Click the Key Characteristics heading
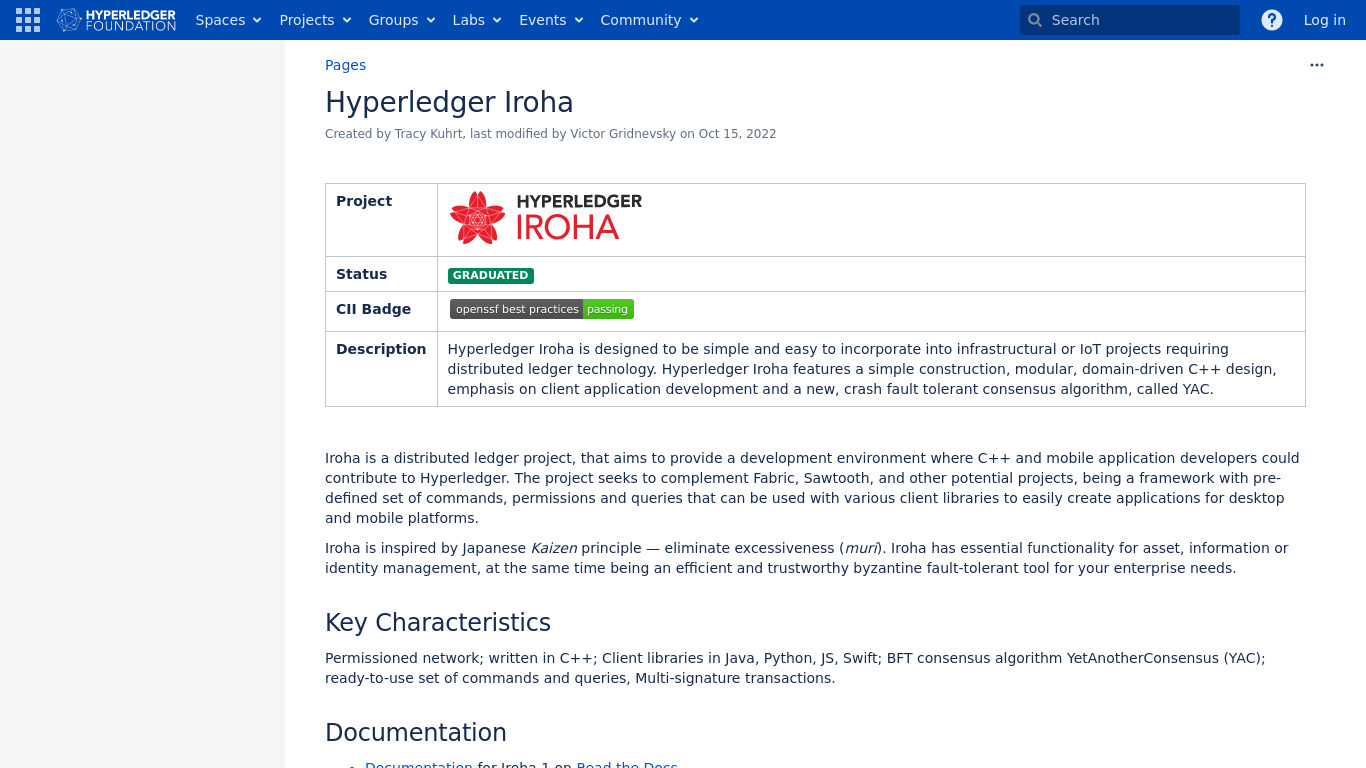Image resolution: width=1366 pixels, height=768 pixels. pos(438,622)
